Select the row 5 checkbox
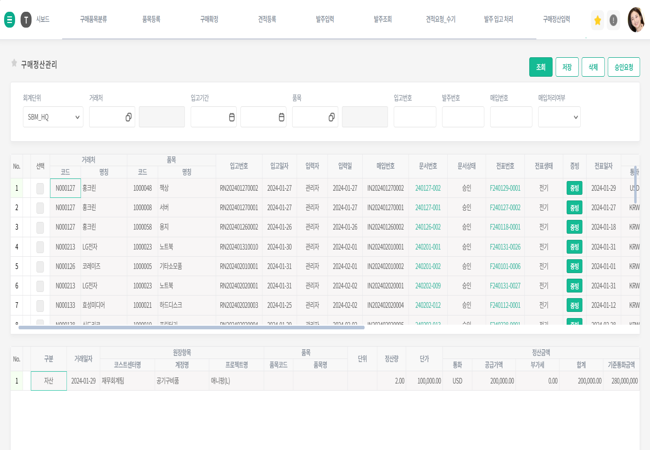 pyautogui.click(x=40, y=266)
